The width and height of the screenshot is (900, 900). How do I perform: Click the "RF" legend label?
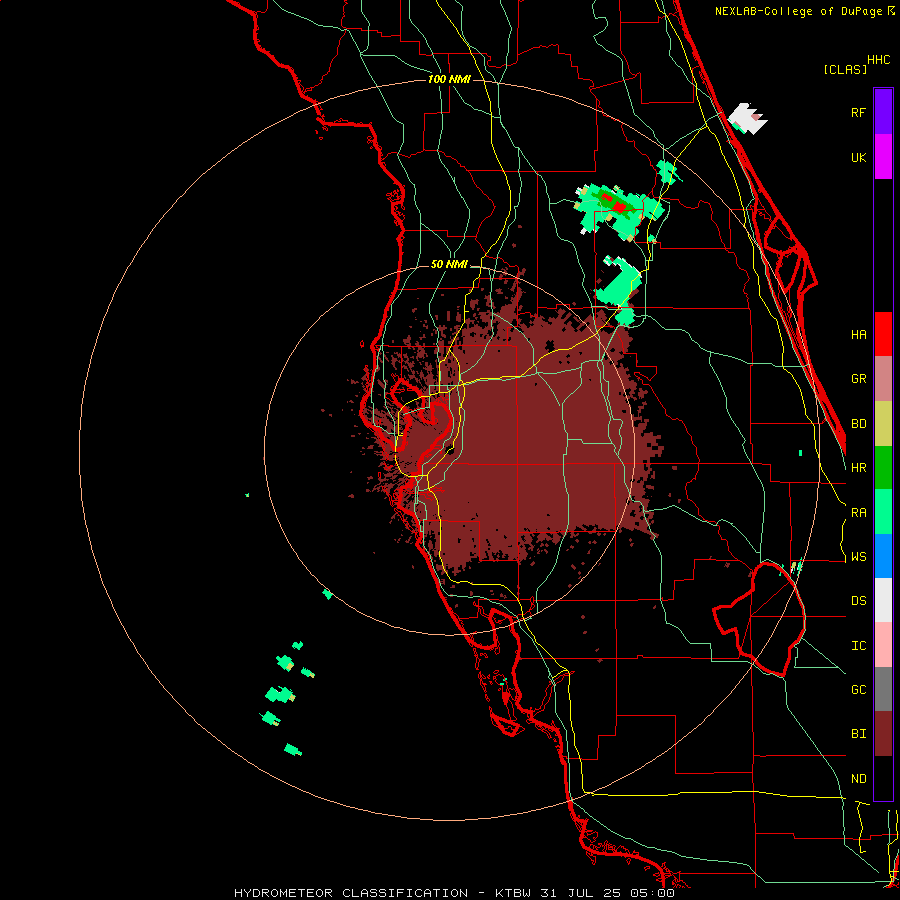[x=859, y=113]
